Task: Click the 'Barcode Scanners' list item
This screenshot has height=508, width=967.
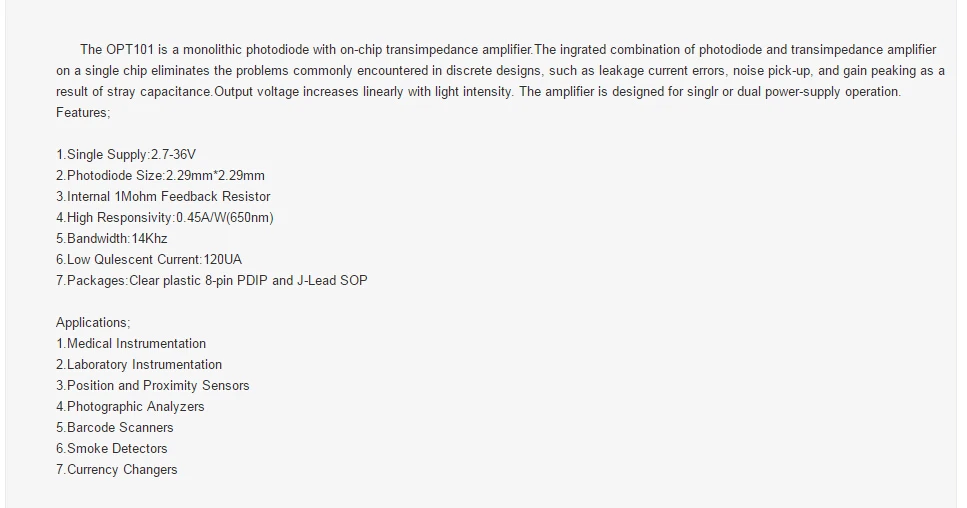Action: pyautogui.click(x=115, y=428)
